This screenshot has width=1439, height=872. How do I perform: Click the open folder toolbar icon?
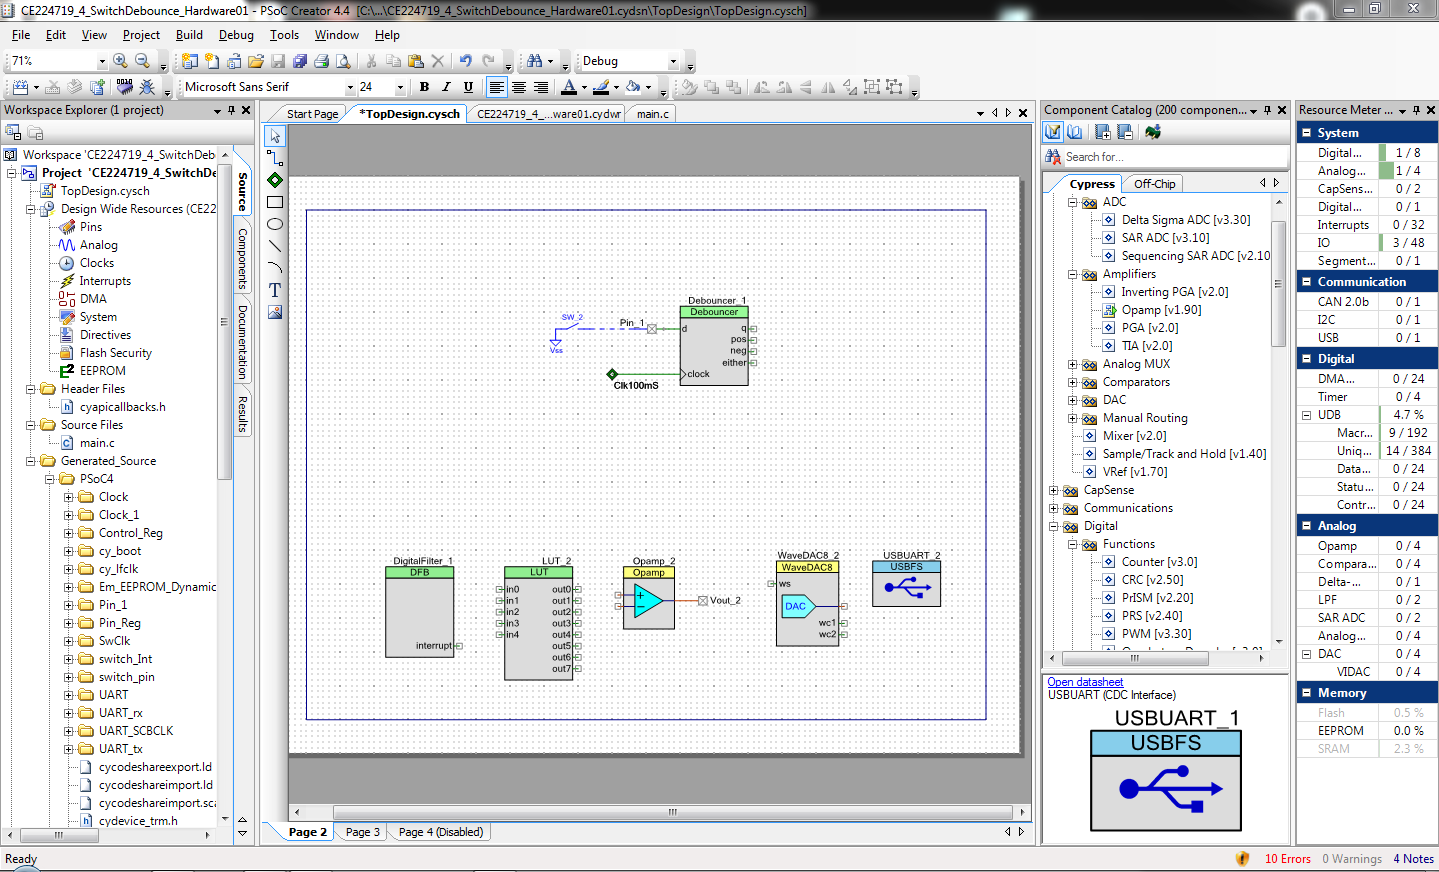[256, 61]
